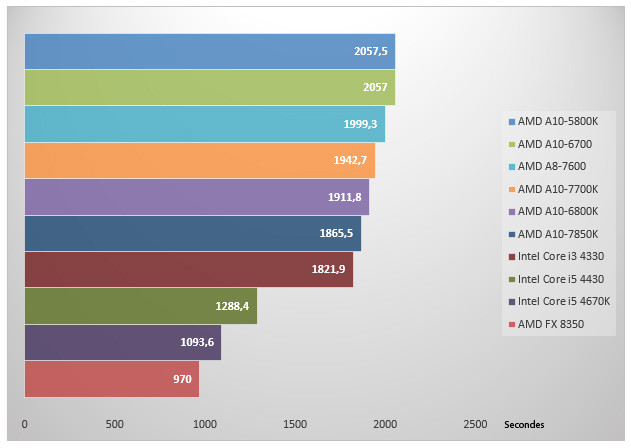Click the AMD A10-6700 legend color swatch

click(512, 144)
